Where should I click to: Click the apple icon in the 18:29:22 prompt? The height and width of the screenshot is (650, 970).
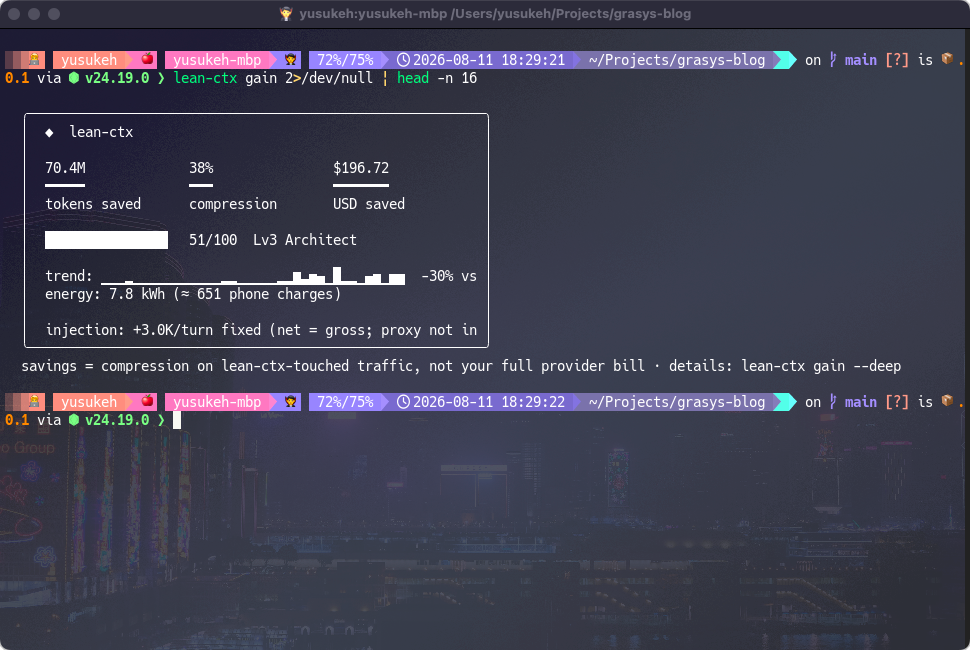pos(147,401)
